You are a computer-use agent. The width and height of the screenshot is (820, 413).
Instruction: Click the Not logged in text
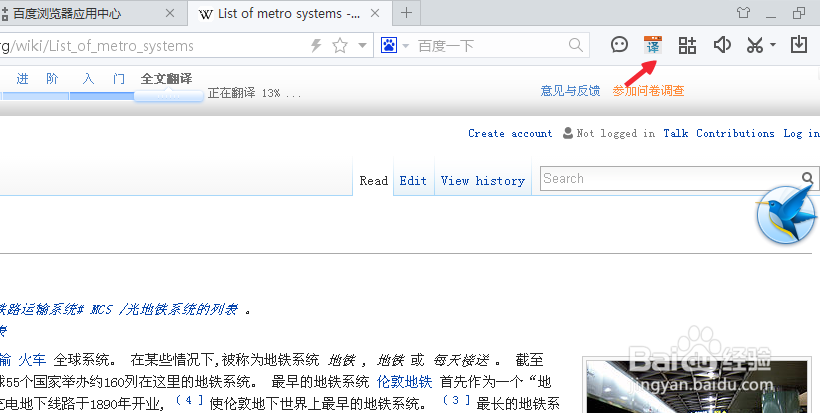(x=616, y=133)
